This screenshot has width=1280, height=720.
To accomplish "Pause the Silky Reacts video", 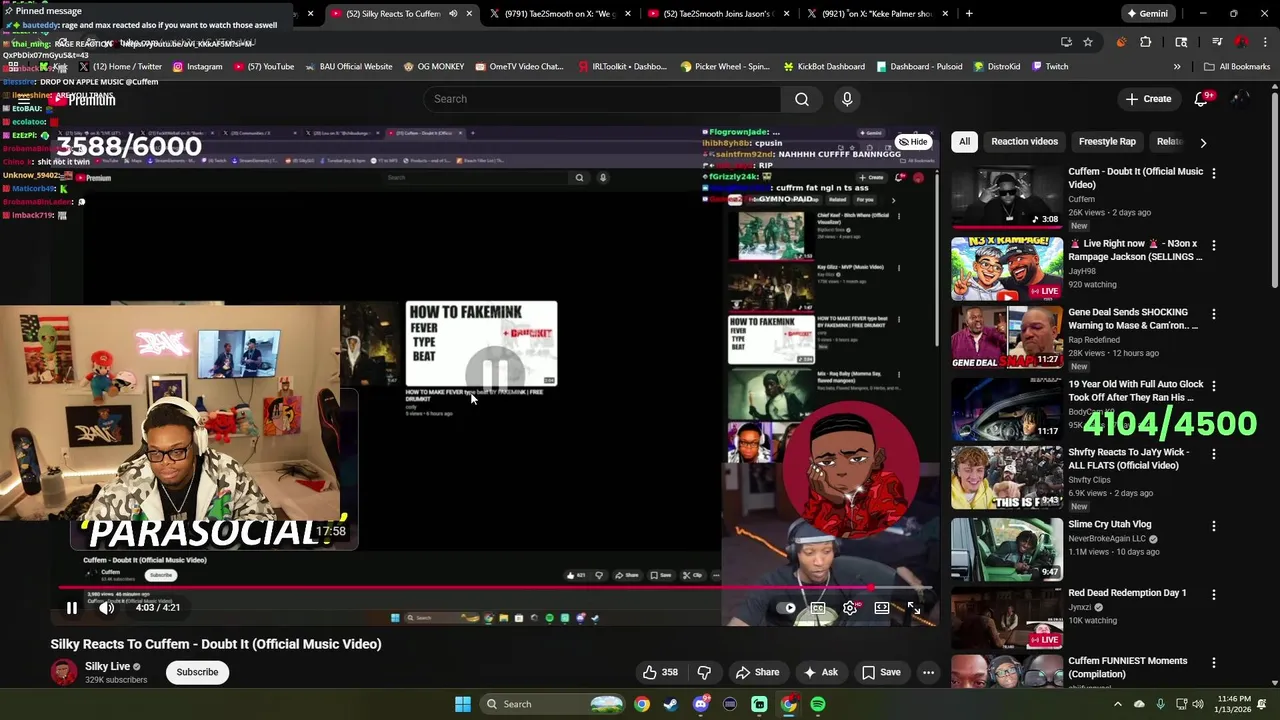I will (x=72, y=608).
